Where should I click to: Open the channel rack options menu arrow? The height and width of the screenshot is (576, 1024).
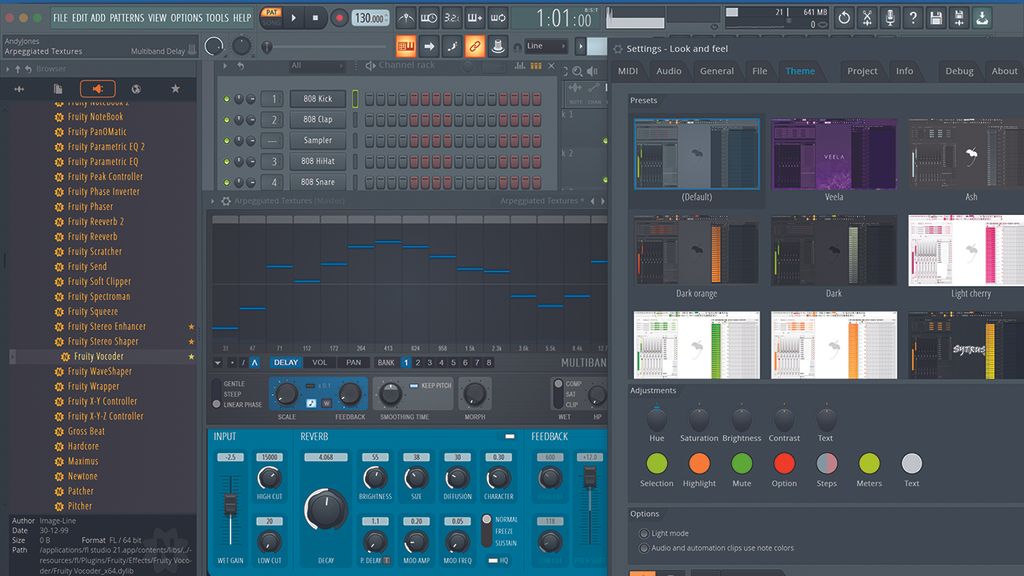[228, 65]
